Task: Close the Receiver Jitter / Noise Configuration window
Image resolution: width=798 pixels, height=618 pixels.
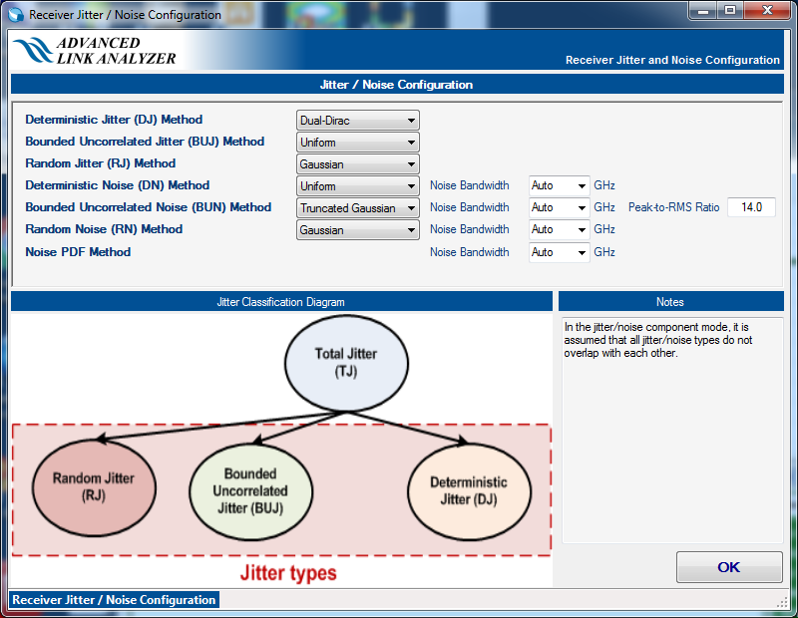Action: [767, 10]
